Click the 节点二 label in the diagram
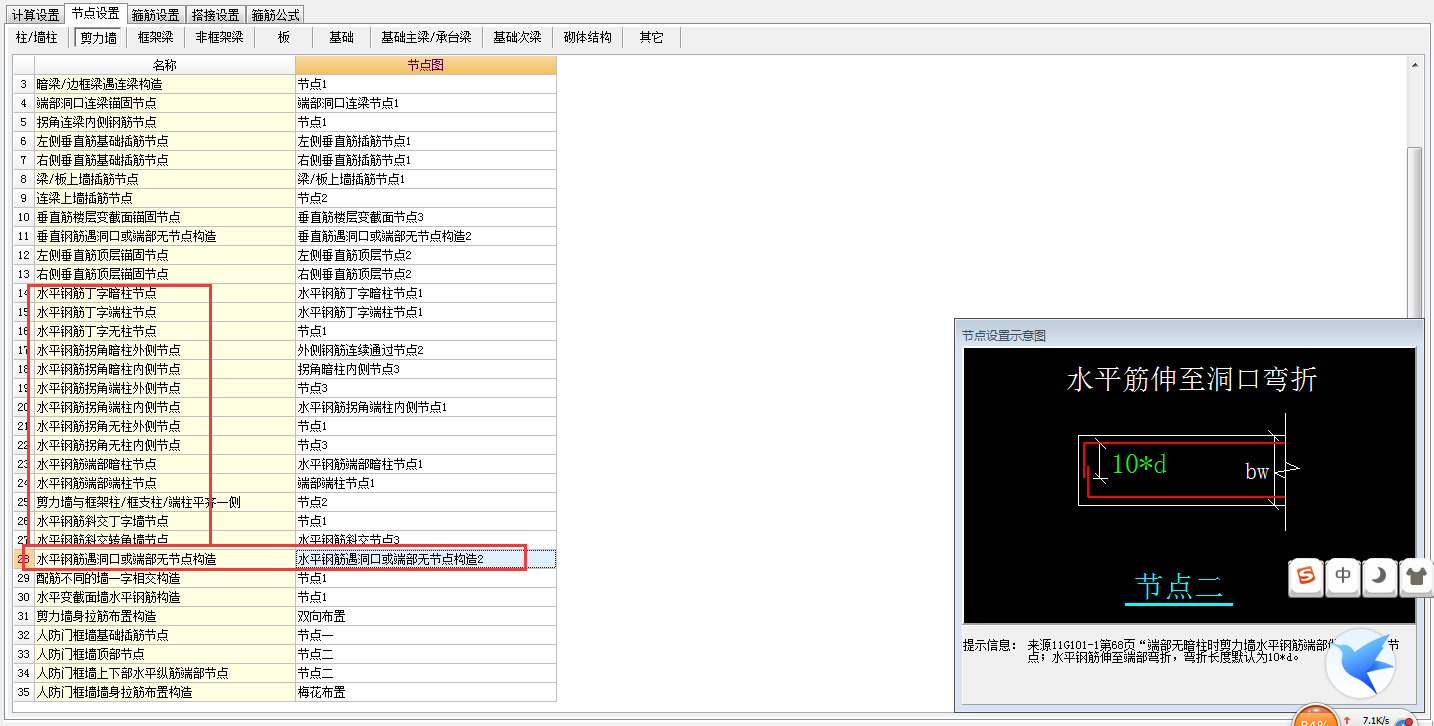The width and height of the screenshot is (1434, 726). 1178,586
